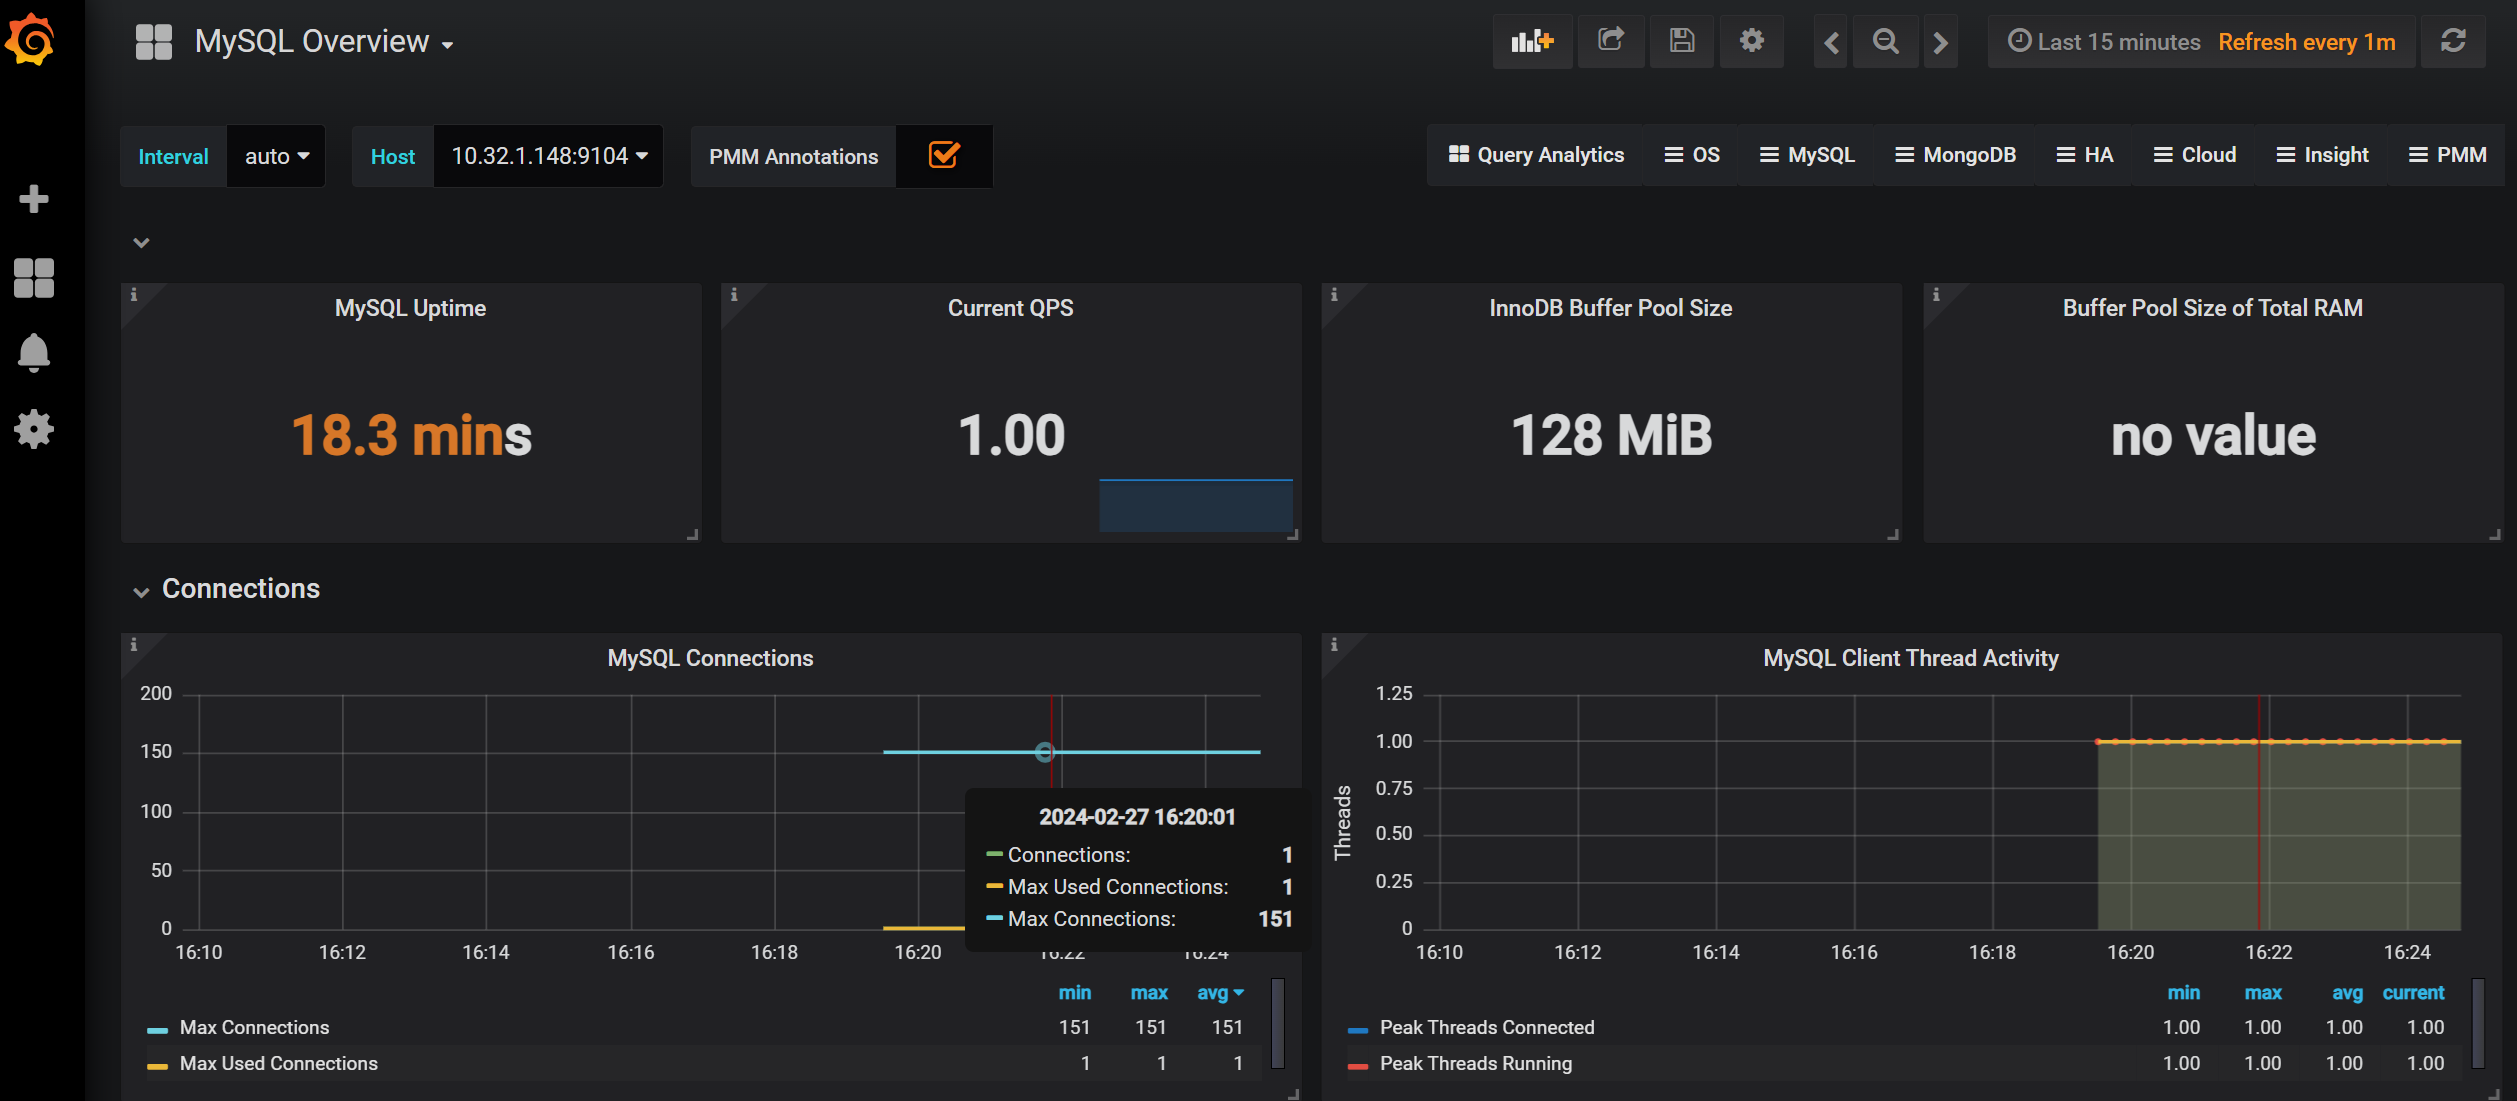2517x1101 pixels.
Task: Open the Create plus menu in sidebar
Action: point(34,198)
